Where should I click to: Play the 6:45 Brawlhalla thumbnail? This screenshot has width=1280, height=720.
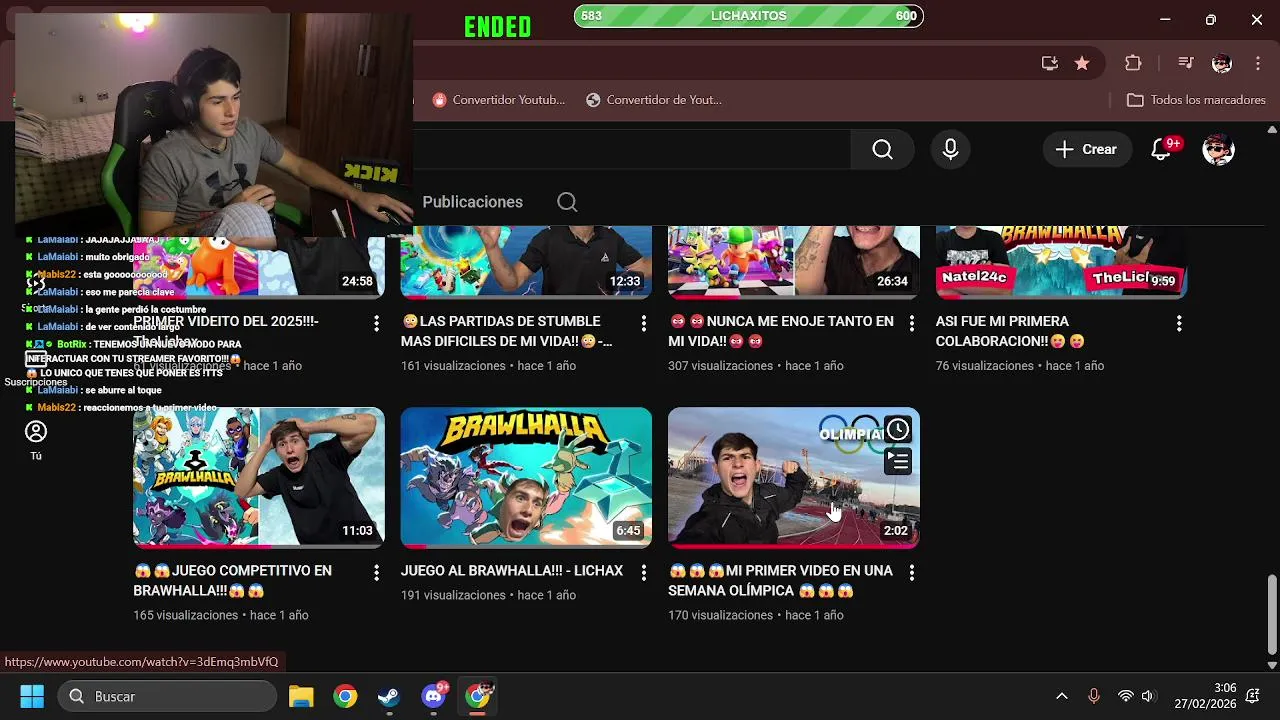pyautogui.click(x=526, y=477)
